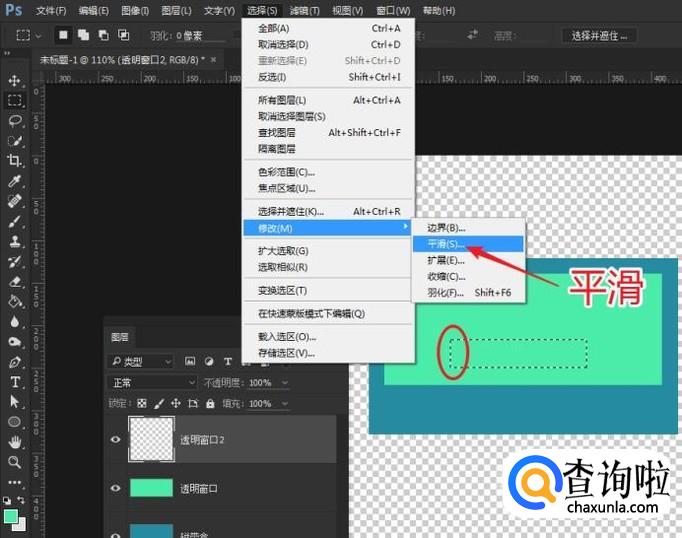Click the 选择并遮住... button
Viewport: 682px width, 538px height.
598,36
